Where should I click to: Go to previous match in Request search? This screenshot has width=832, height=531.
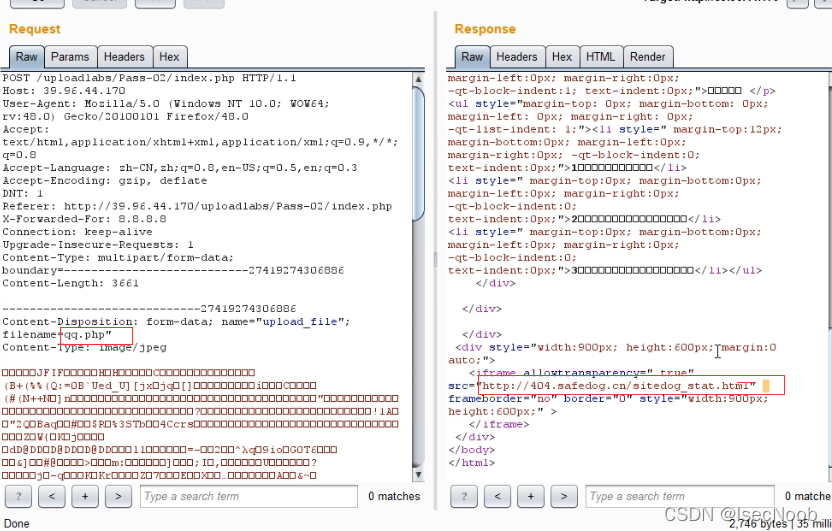click(x=52, y=497)
